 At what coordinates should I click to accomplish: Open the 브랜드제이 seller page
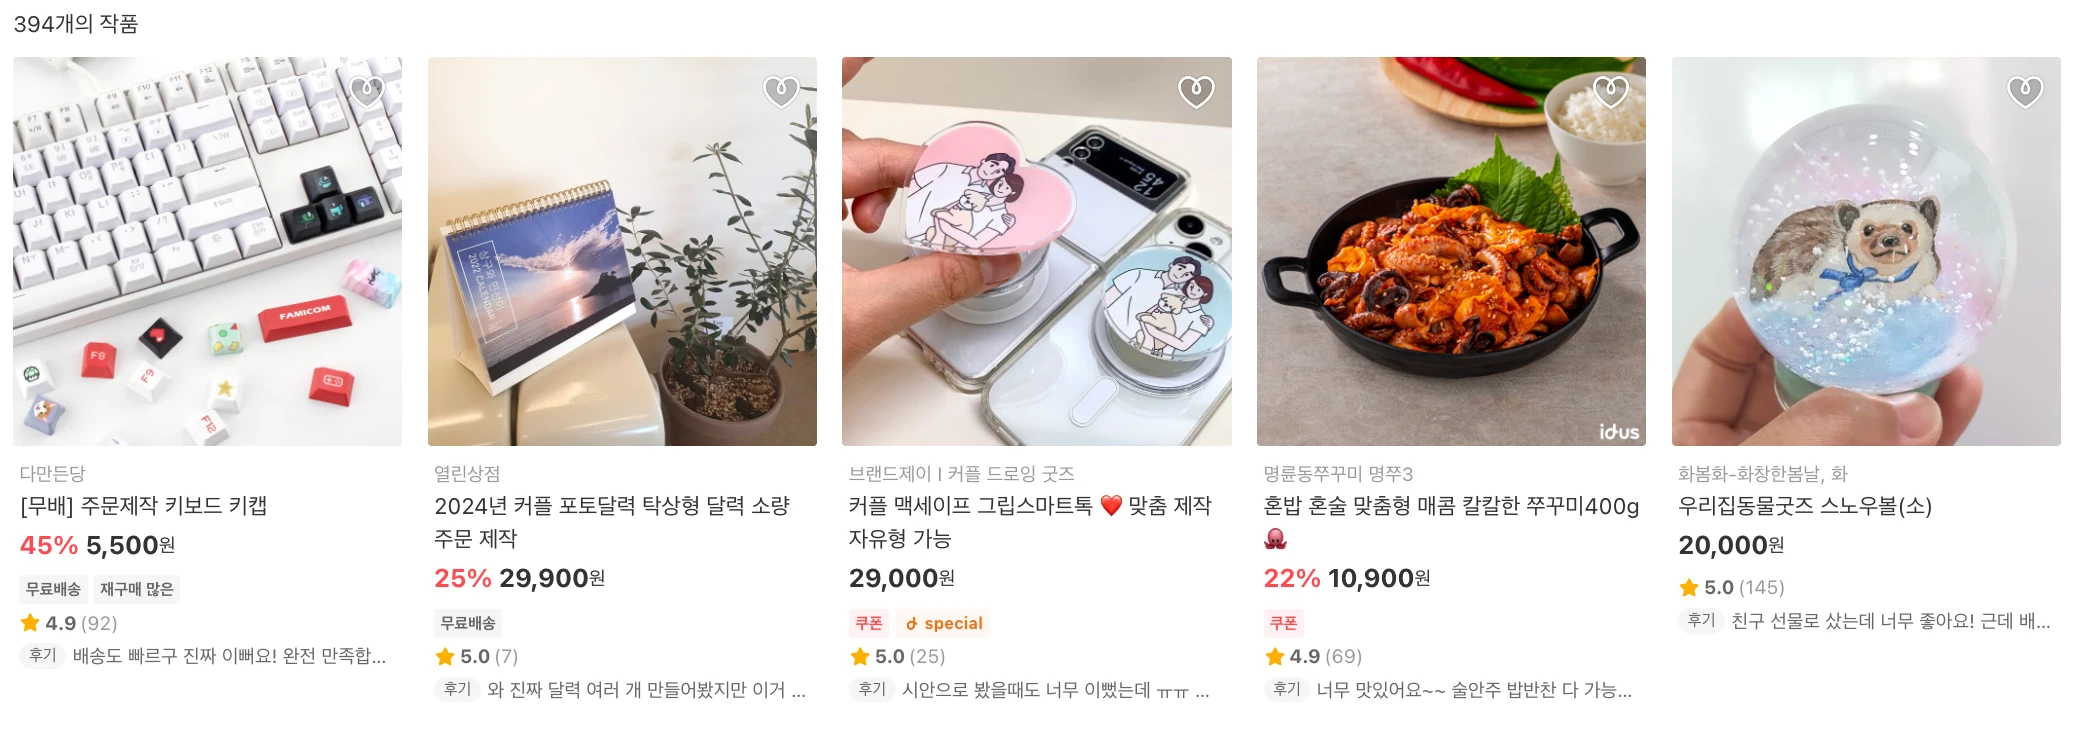(x=888, y=473)
